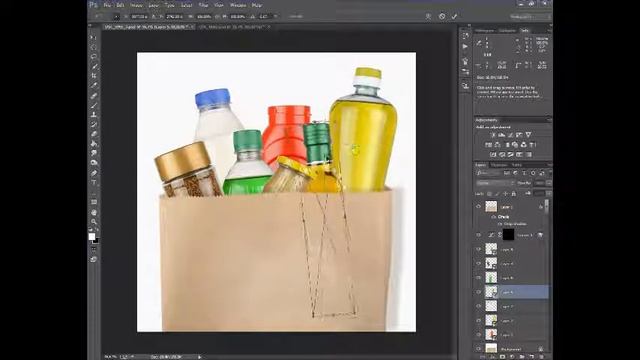Click the status bar zoom percentage field

tap(110, 357)
